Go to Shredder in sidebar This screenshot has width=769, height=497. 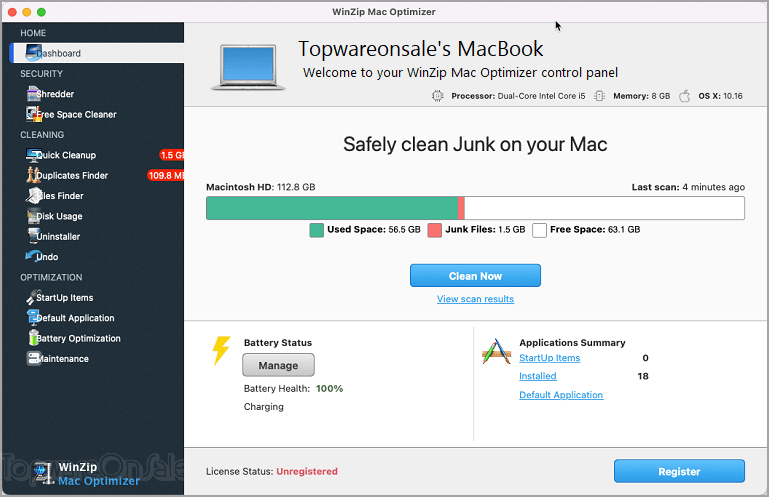tap(55, 94)
